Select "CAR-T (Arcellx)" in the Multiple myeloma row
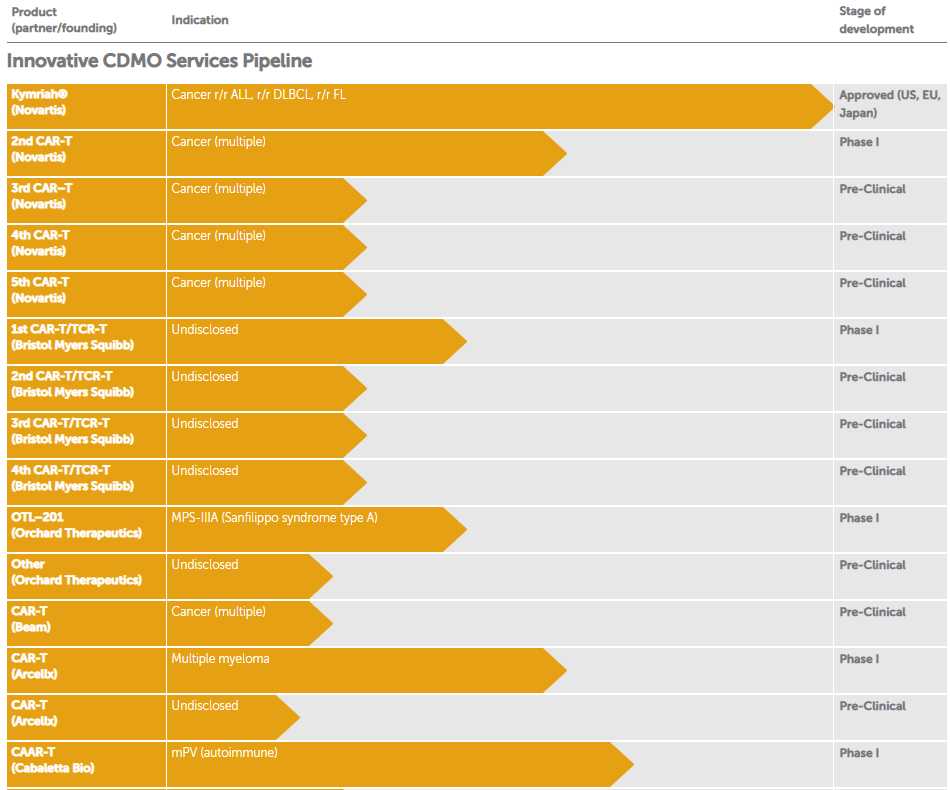The height and width of the screenshot is (790, 950). [x=87, y=671]
